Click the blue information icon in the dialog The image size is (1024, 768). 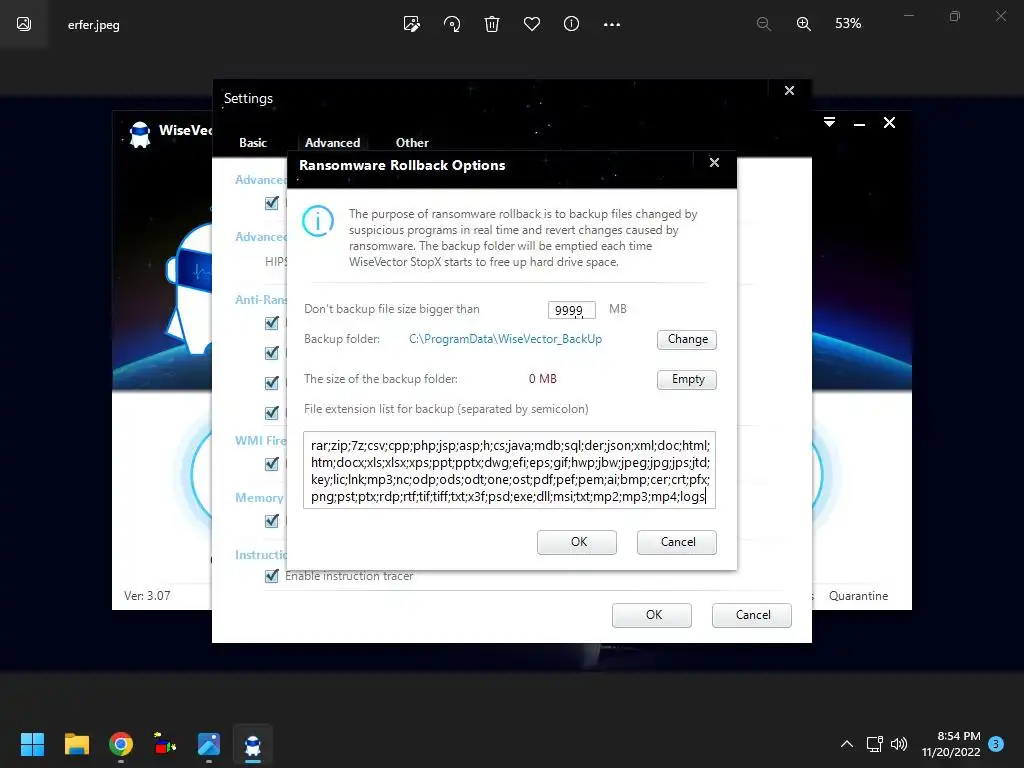coord(318,221)
